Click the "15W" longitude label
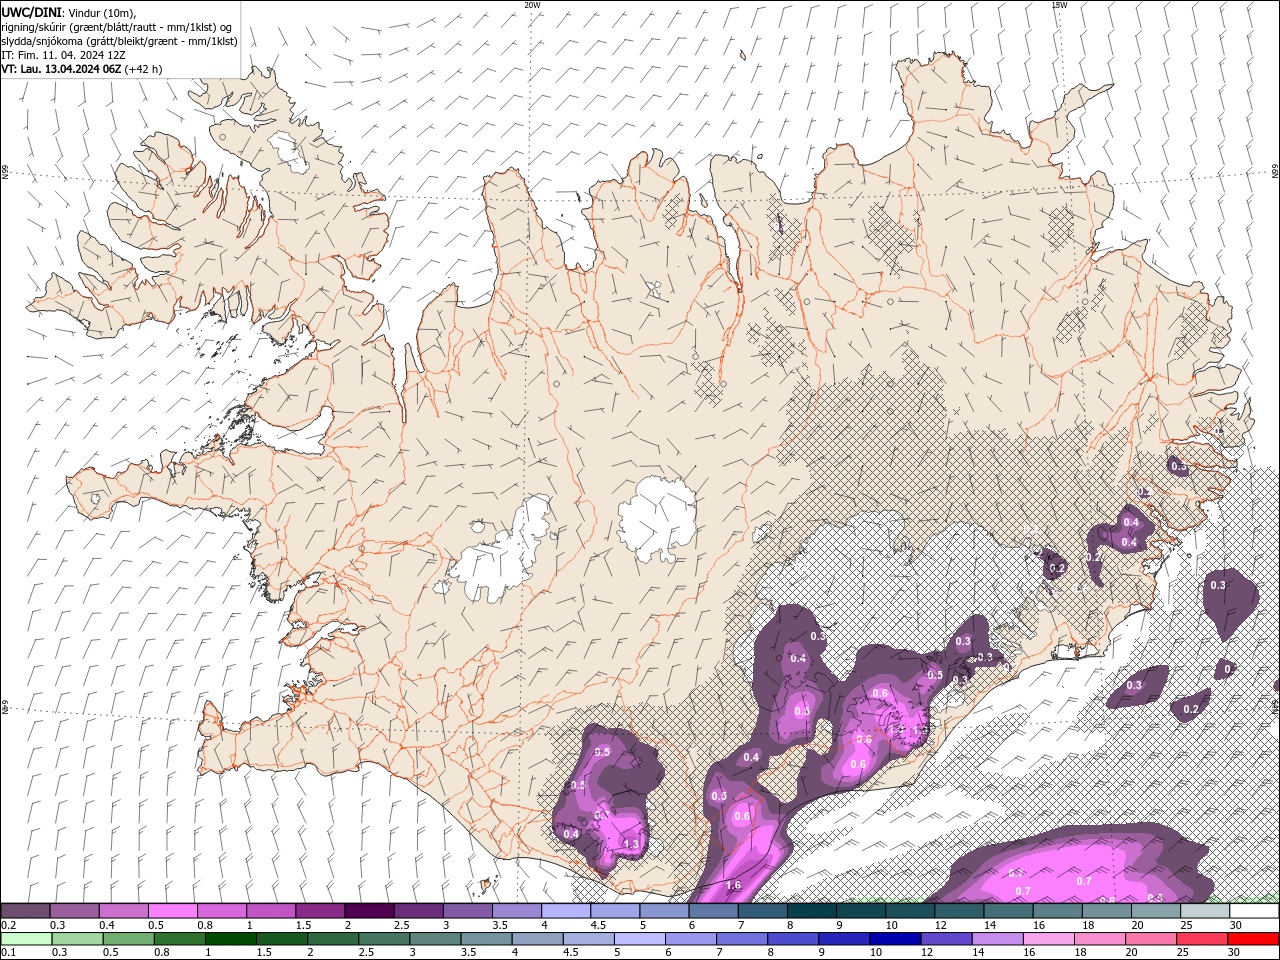 click(x=1059, y=5)
